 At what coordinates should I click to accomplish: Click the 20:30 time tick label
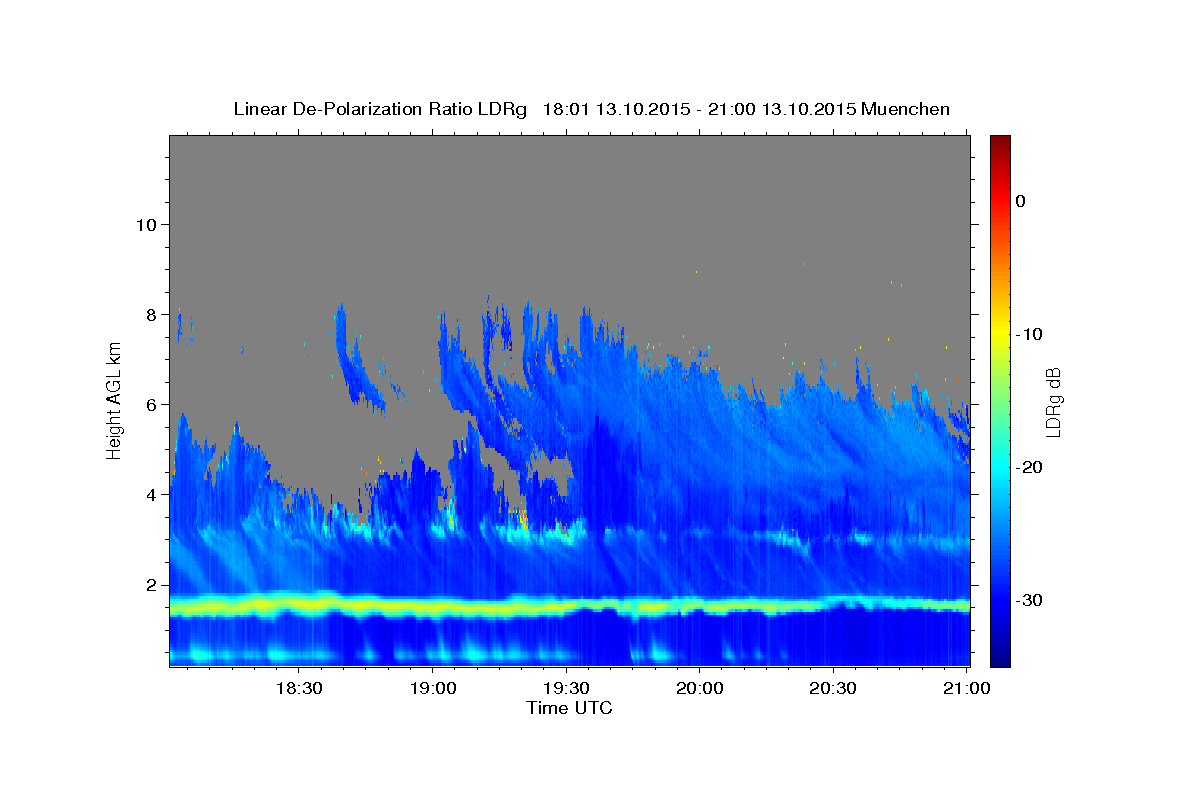tap(832, 688)
